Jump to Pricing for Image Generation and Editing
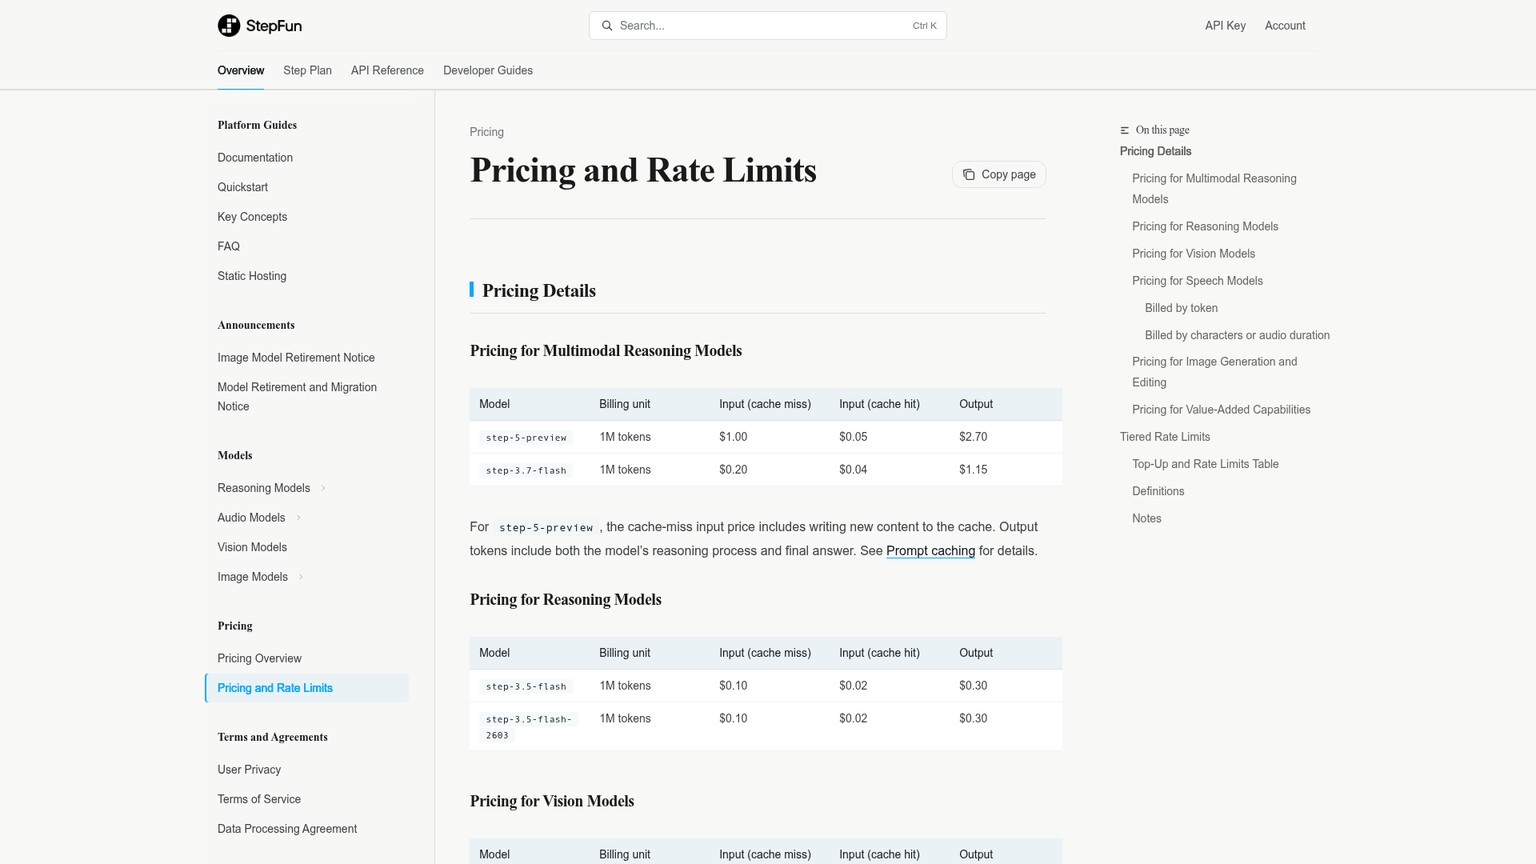Viewport: 1536px width, 864px height. pyautogui.click(x=1214, y=372)
